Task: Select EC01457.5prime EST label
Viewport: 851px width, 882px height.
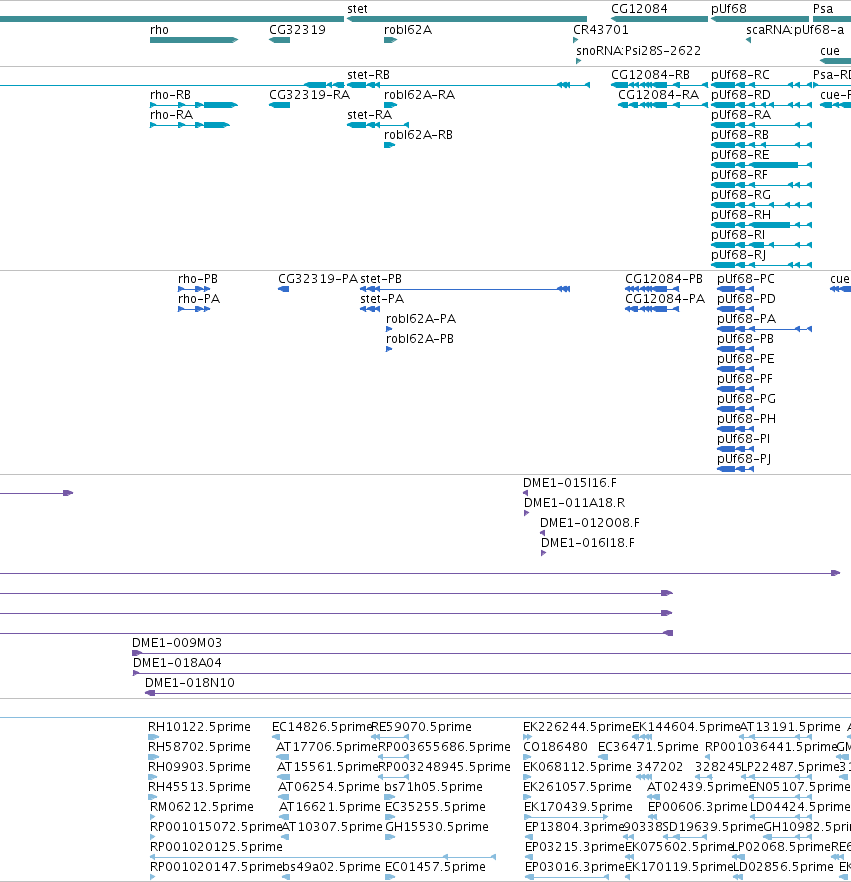Action: click(x=435, y=867)
